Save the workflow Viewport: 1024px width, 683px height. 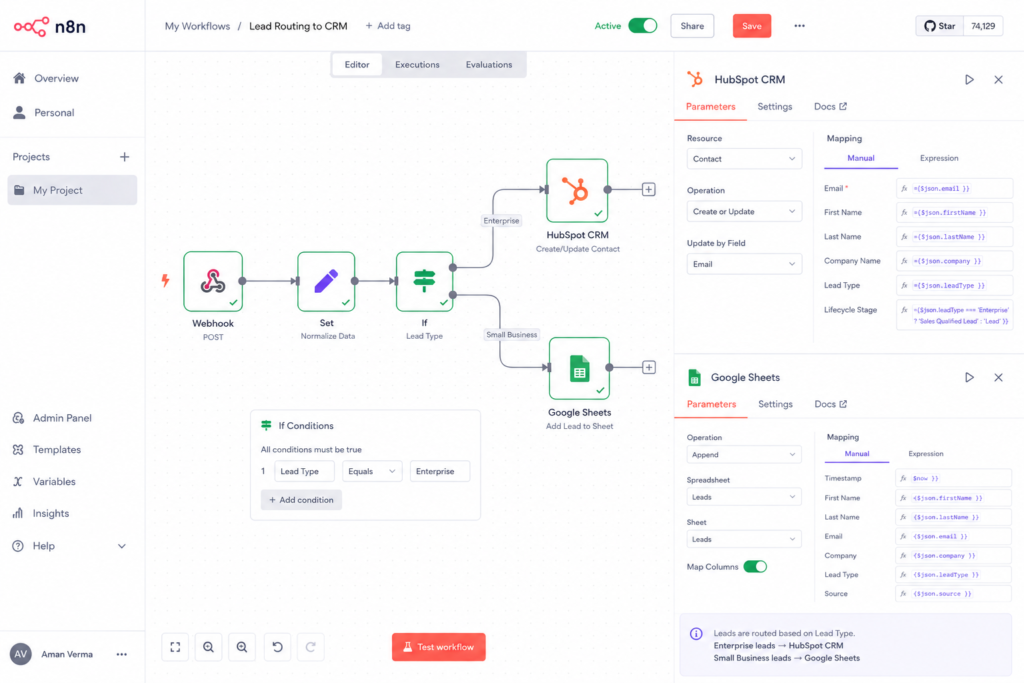point(752,26)
